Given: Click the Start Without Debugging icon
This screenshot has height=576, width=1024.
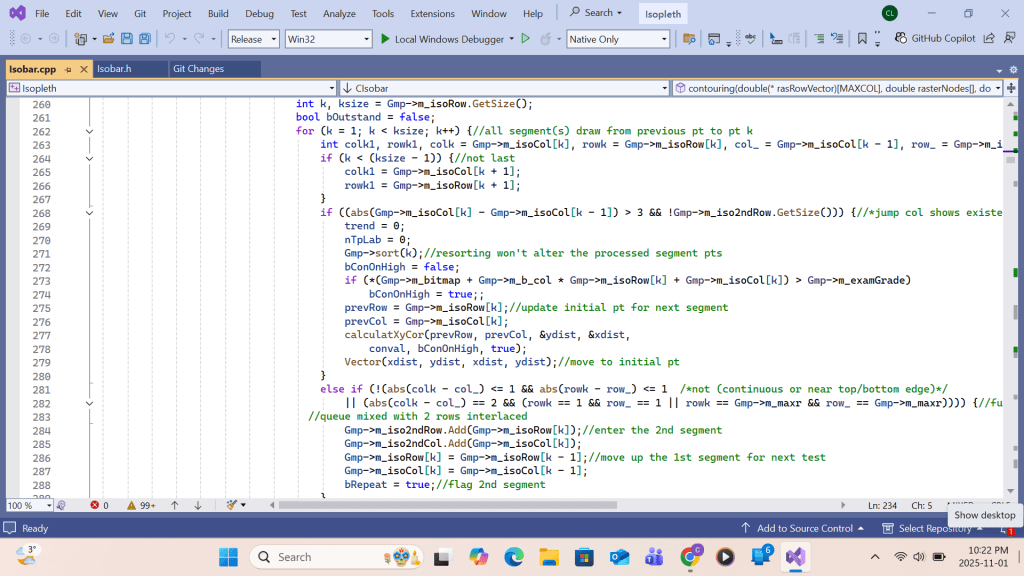Looking at the screenshot, I should [526, 39].
